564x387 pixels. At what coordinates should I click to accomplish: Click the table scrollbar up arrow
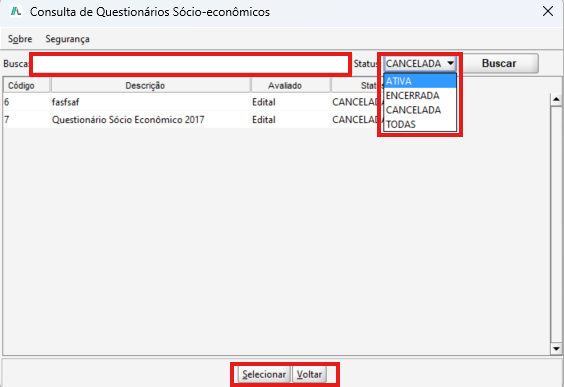(x=556, y=99)
